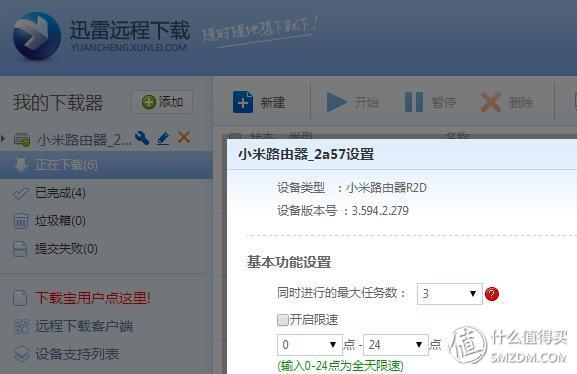Click the 新建 new task button

(x=259, y=102)
